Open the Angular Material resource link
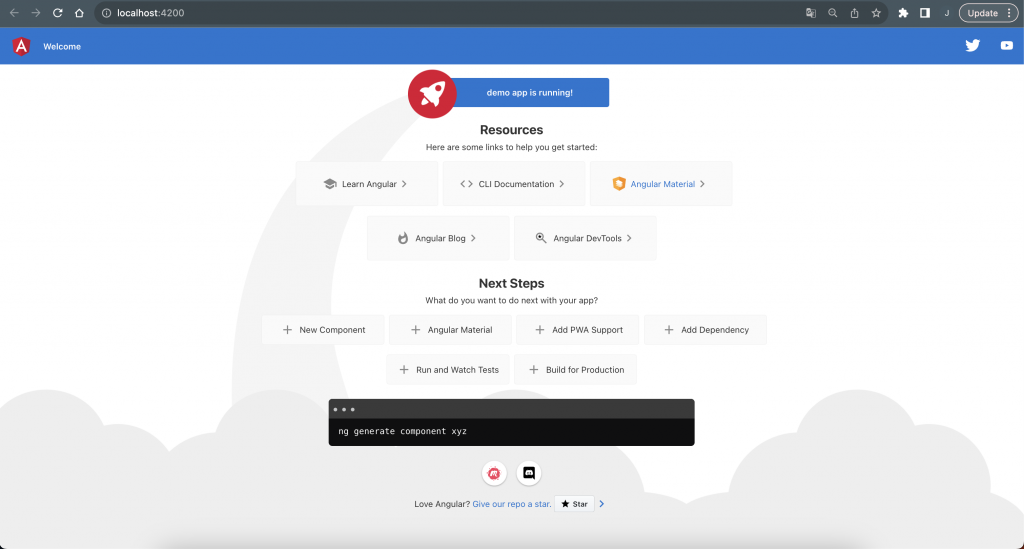1024x549 pixels. 661,184
